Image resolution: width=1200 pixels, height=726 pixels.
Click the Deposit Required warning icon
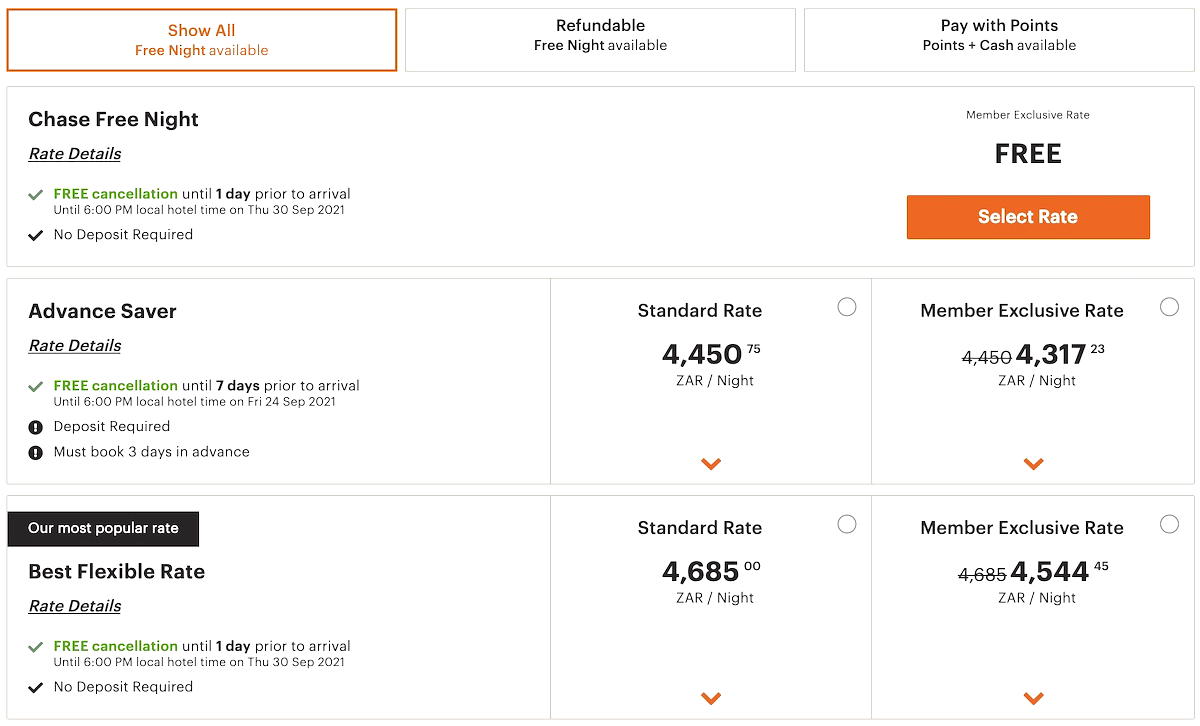click(x=36, y=427)
